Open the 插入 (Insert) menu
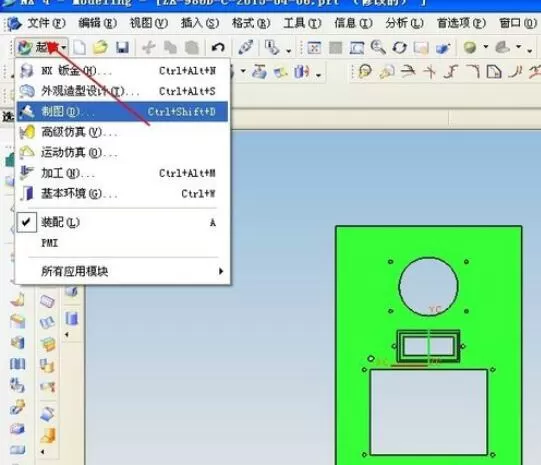Viewport: 541px width, 465px height. (200, 23)
